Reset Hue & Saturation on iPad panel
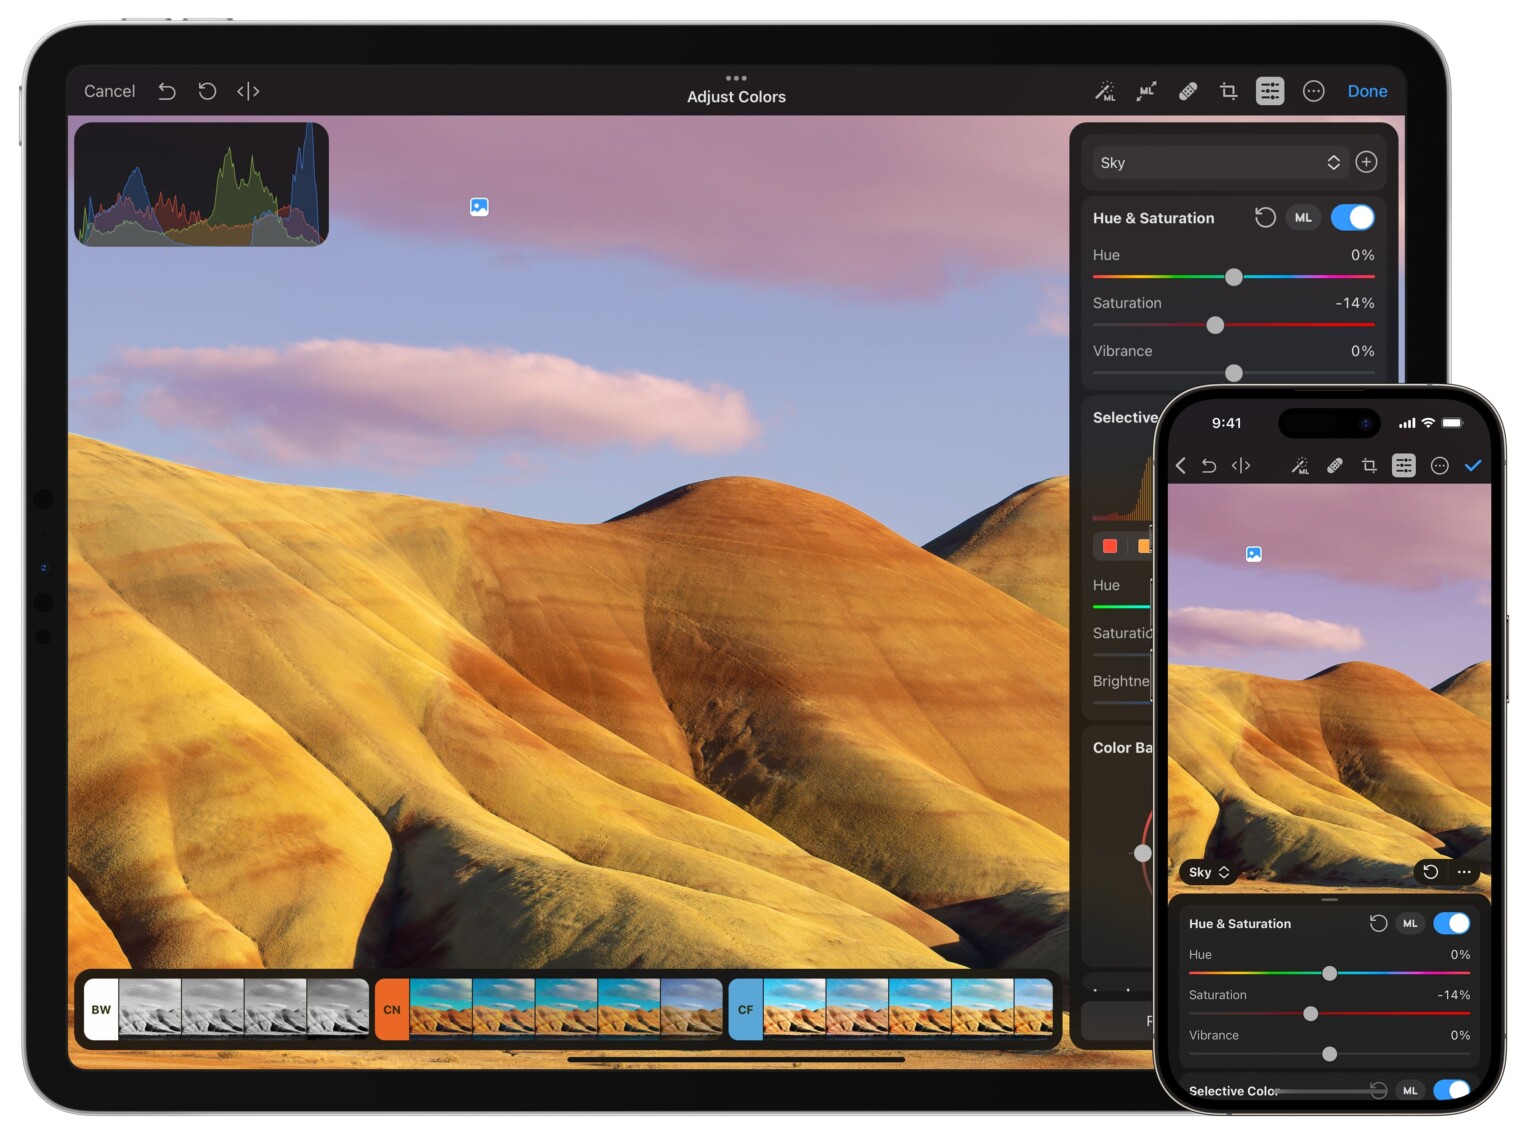 pos(1265,217)
